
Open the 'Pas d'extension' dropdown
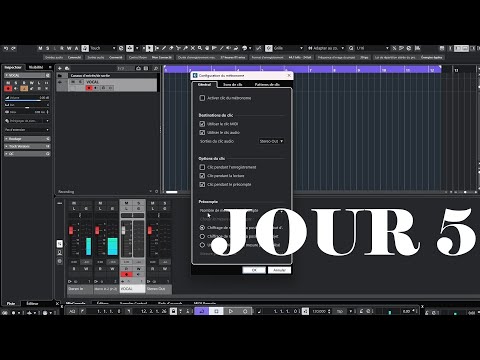click(27, 130)
